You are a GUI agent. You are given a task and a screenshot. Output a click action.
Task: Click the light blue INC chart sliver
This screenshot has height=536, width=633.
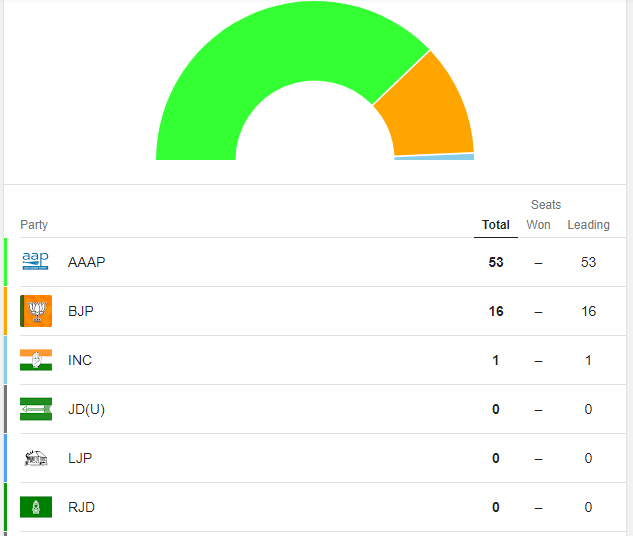coord(434,157)
